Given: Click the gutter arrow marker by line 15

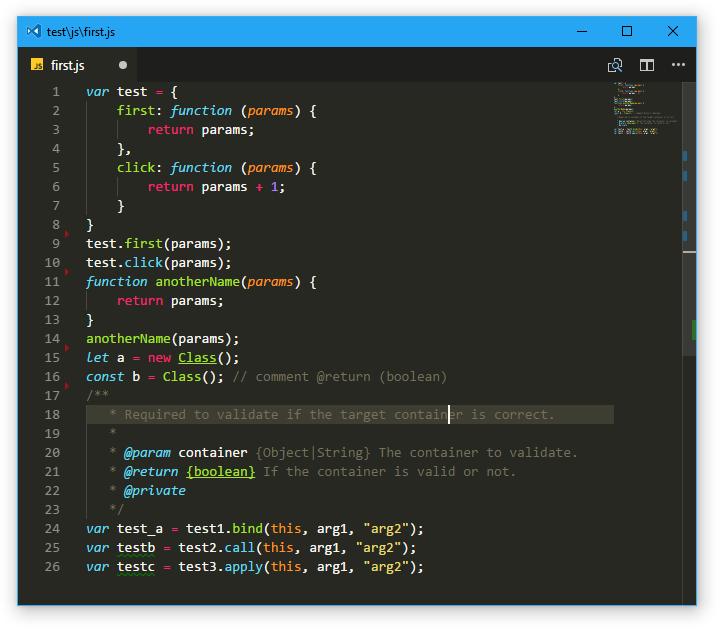Looking at the screenshot, I should (x=67, y=348).
